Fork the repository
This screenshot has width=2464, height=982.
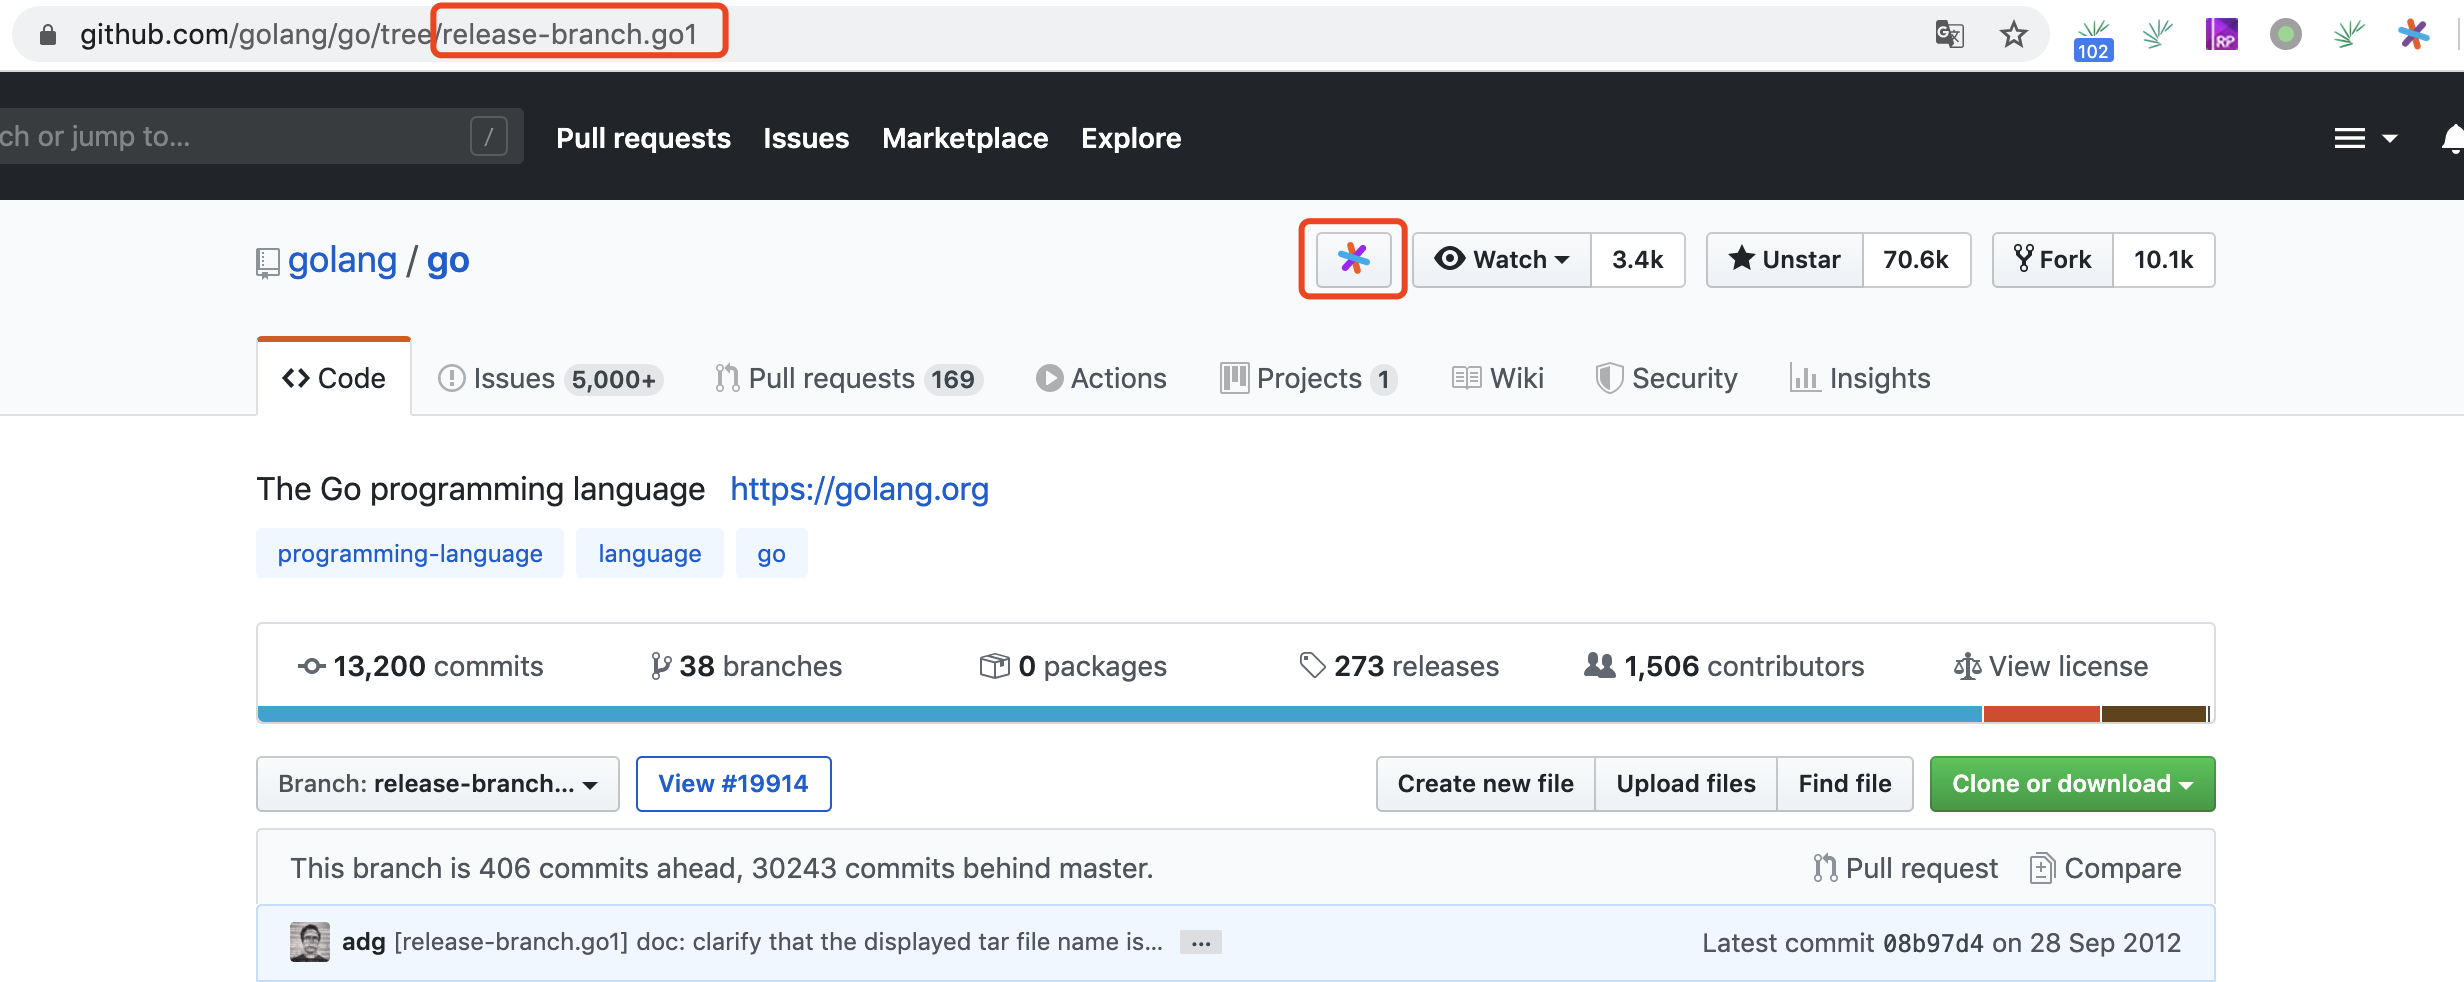pos(2052,259)
